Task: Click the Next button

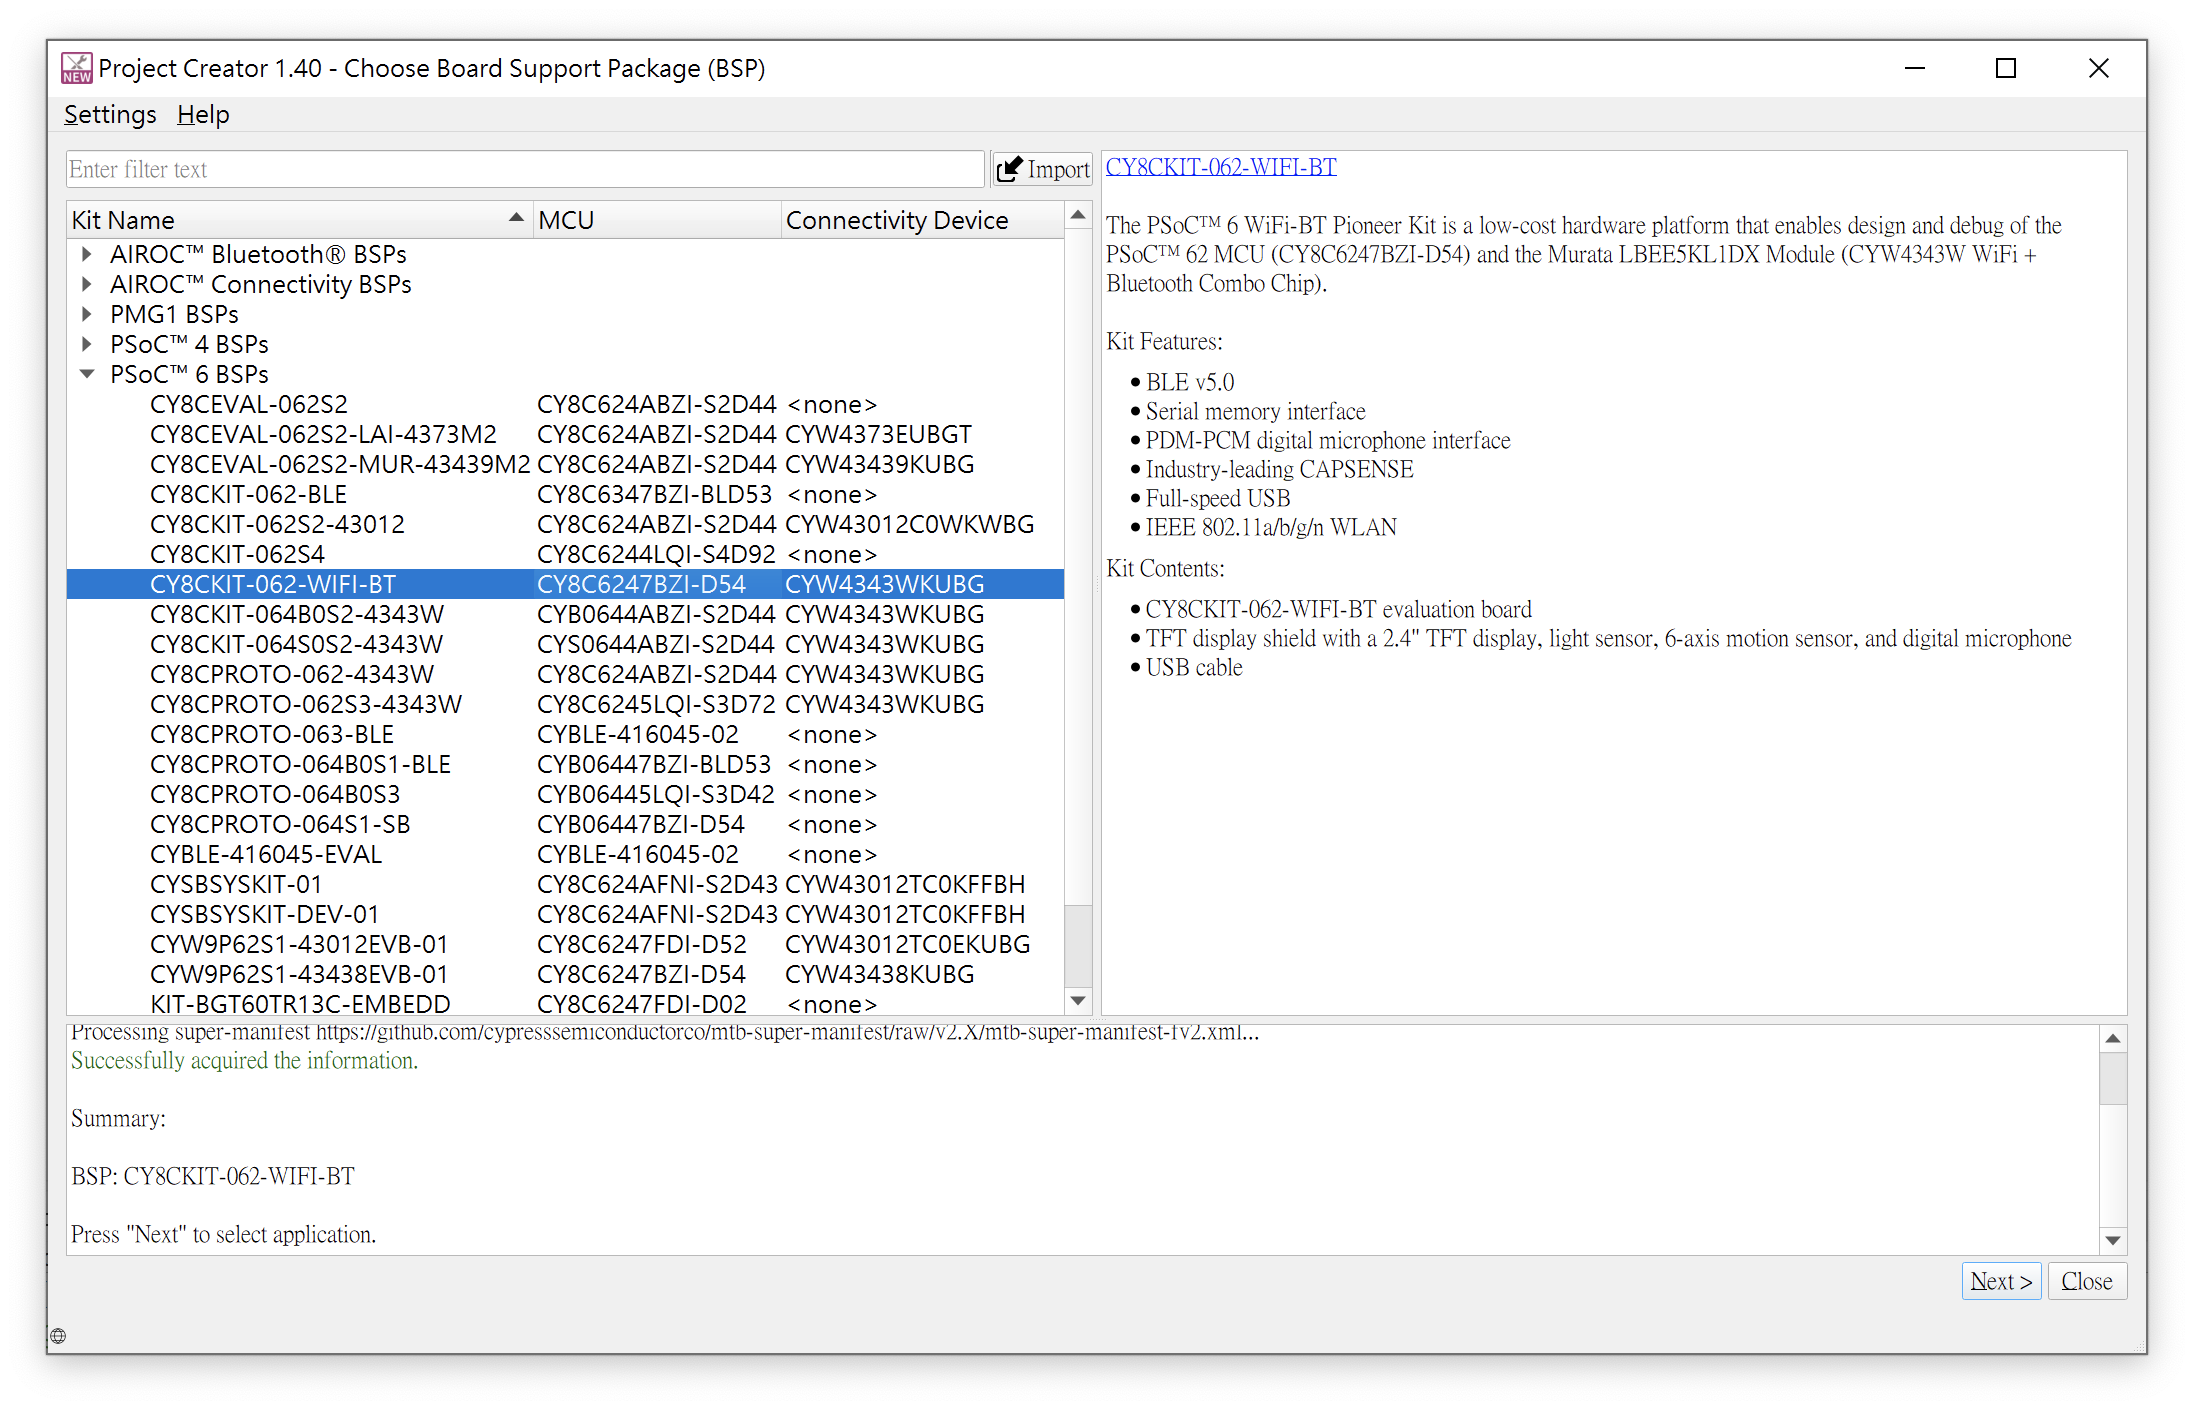Action: point(2001,1281)
